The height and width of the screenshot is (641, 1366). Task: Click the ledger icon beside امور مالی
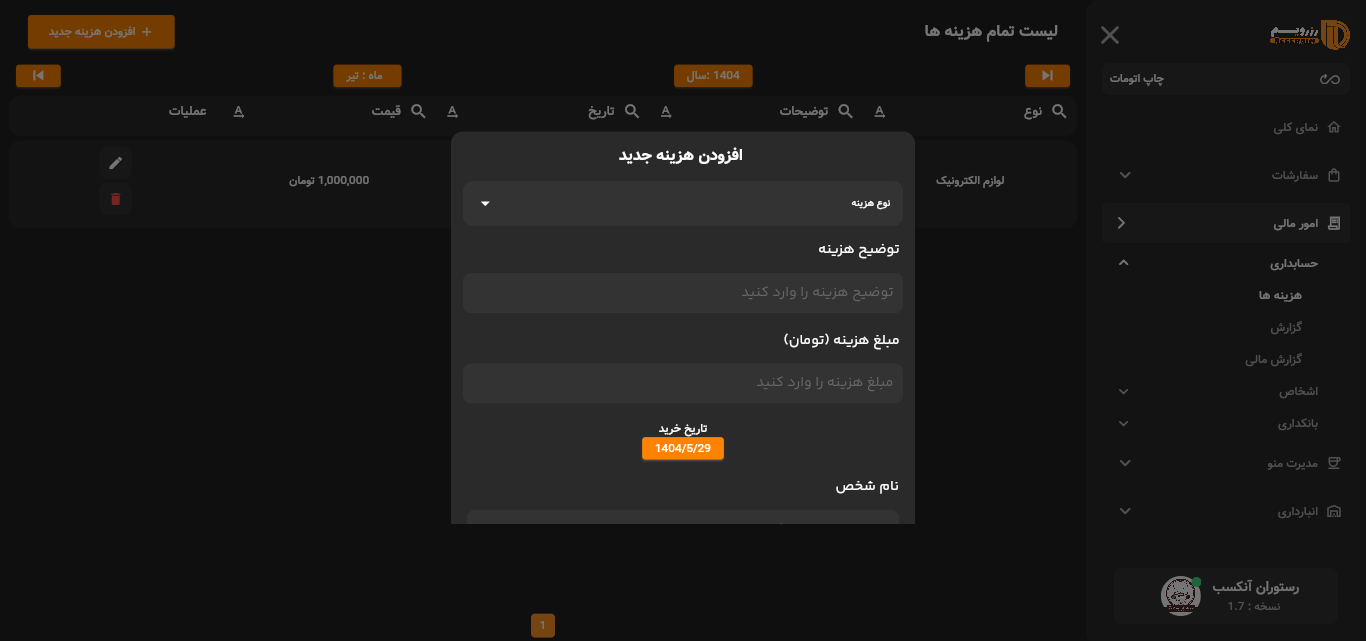(1333, 223)
